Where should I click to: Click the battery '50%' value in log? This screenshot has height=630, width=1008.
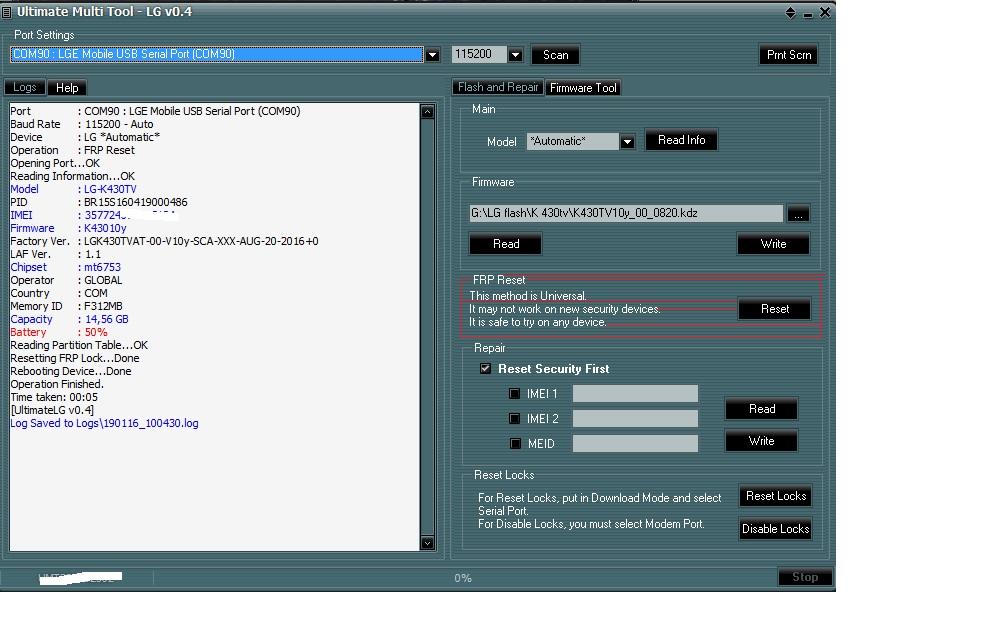pyautogui.click(x=96, y=332)
